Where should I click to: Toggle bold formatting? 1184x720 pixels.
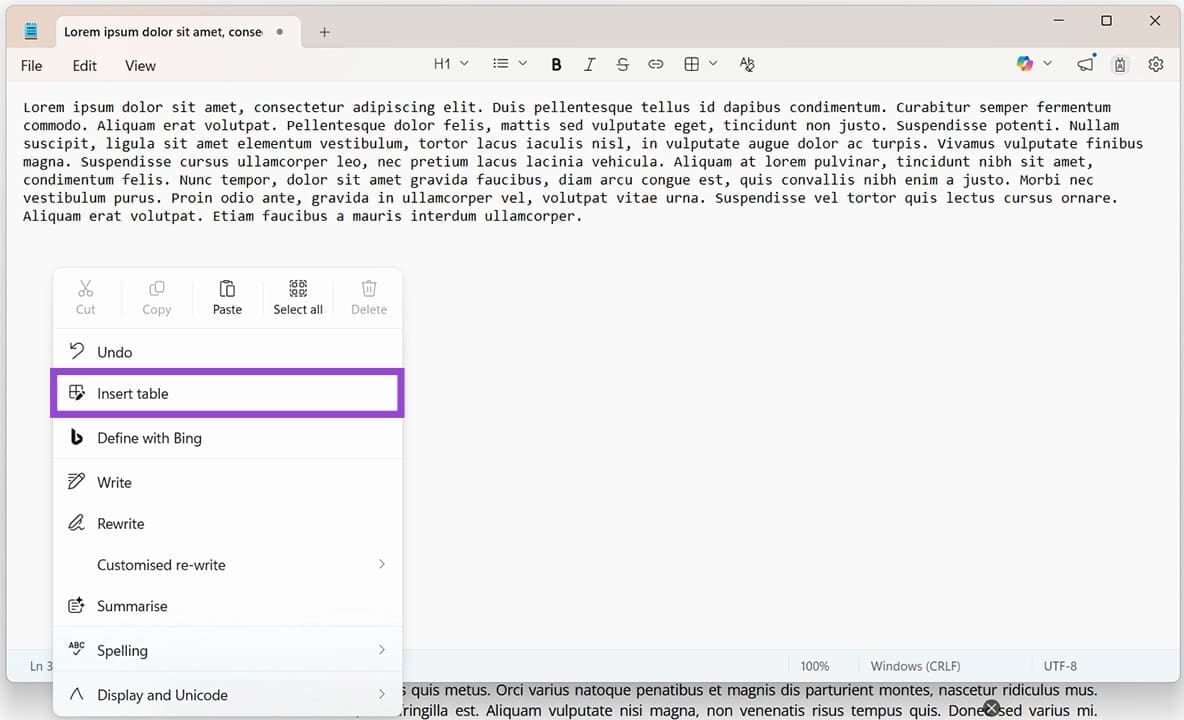coord(556,63)
